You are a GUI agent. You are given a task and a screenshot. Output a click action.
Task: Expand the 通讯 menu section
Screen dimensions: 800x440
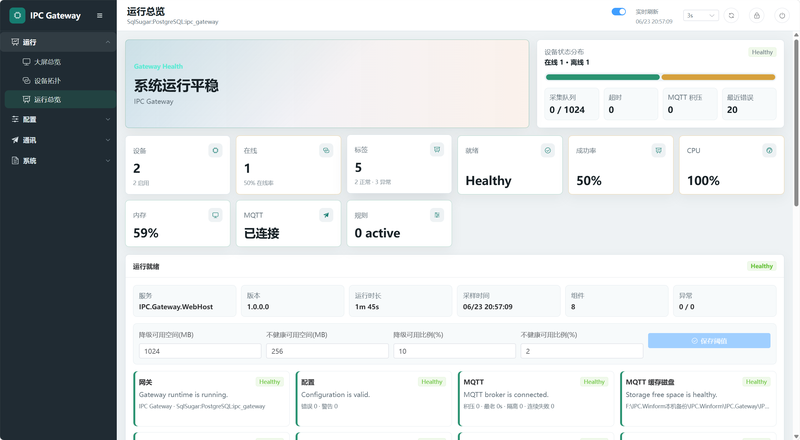coord(58,140)
